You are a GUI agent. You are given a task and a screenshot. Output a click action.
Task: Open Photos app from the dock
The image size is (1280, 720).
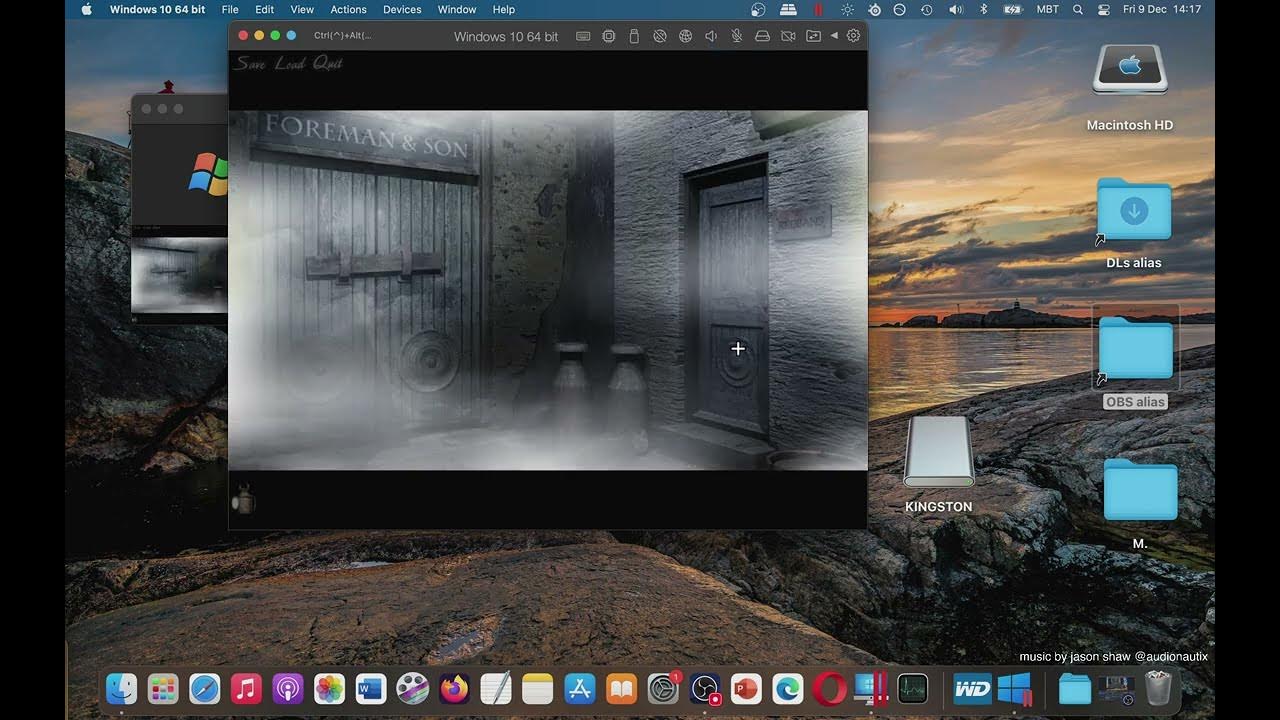329,688
